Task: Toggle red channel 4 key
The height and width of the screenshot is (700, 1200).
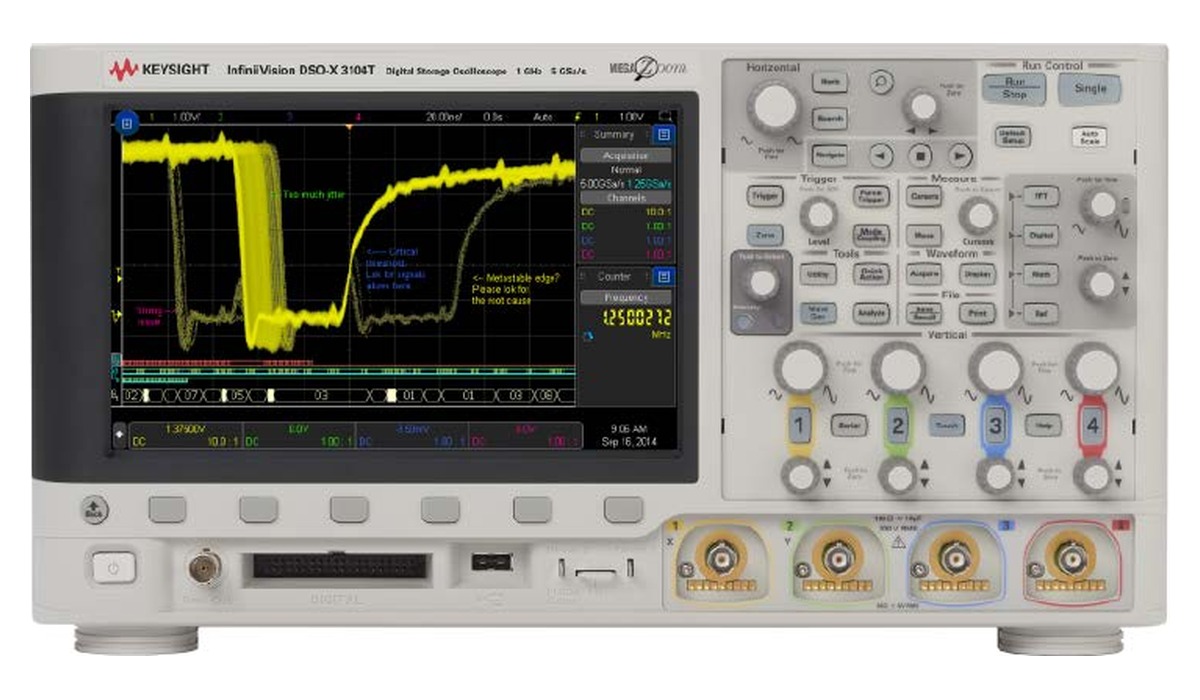Action: click(1092, 426)
